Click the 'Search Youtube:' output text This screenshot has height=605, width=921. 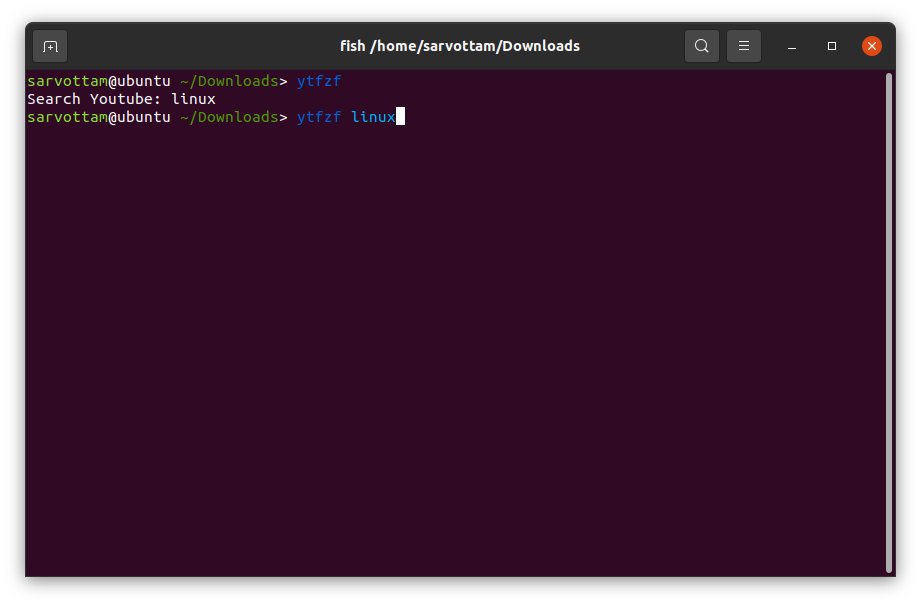94,99
